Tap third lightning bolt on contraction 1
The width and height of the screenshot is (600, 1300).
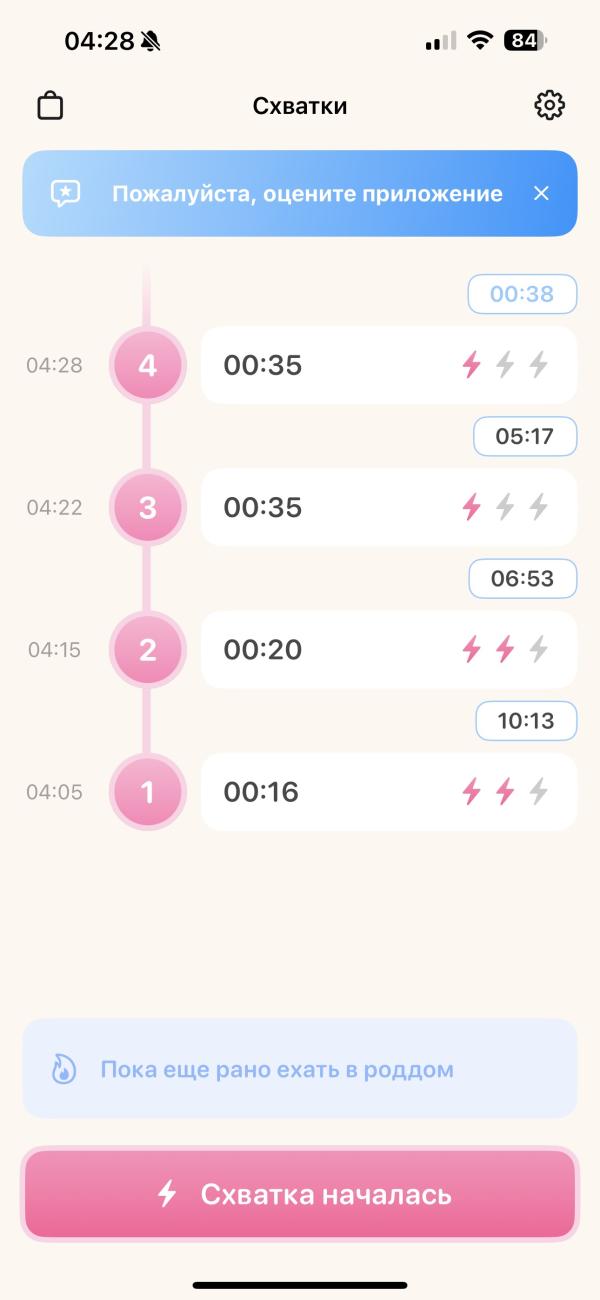pos(539,792)
